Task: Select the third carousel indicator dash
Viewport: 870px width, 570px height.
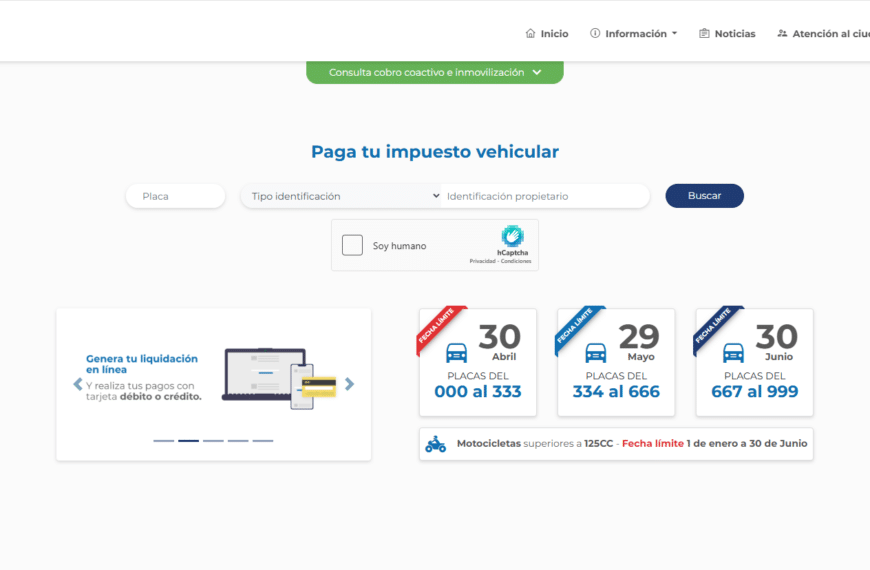Action: point(213,441)
